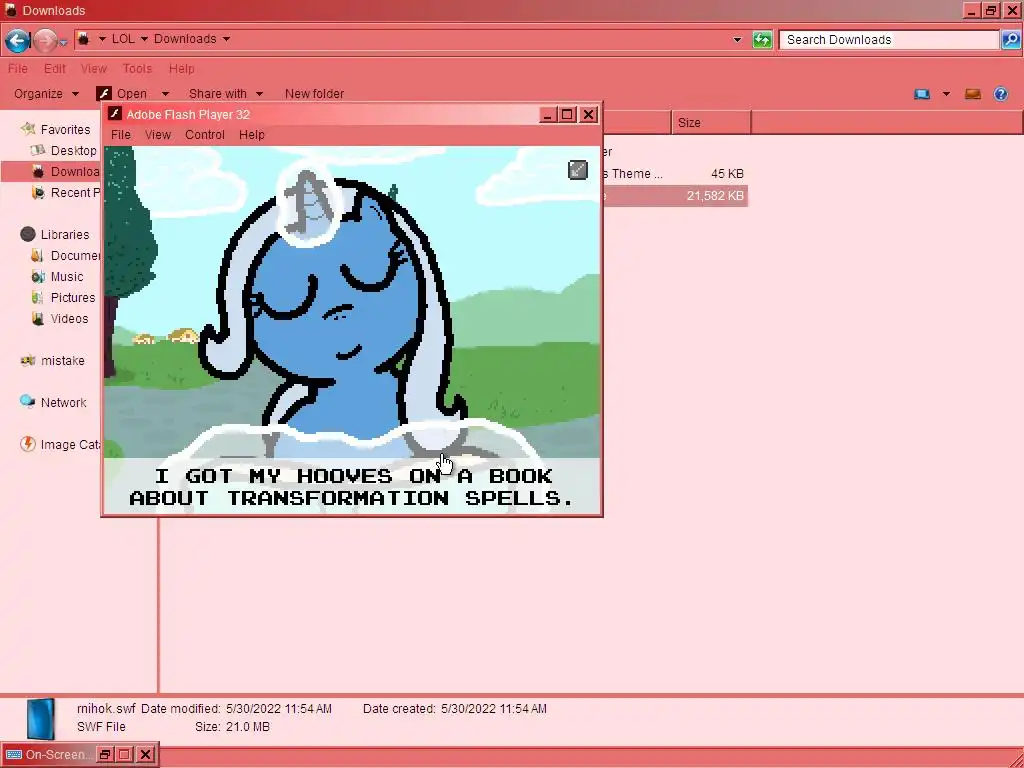Click the Videos library icon
This screenshot has width=1024, height=768.
[x=38, y=318]
